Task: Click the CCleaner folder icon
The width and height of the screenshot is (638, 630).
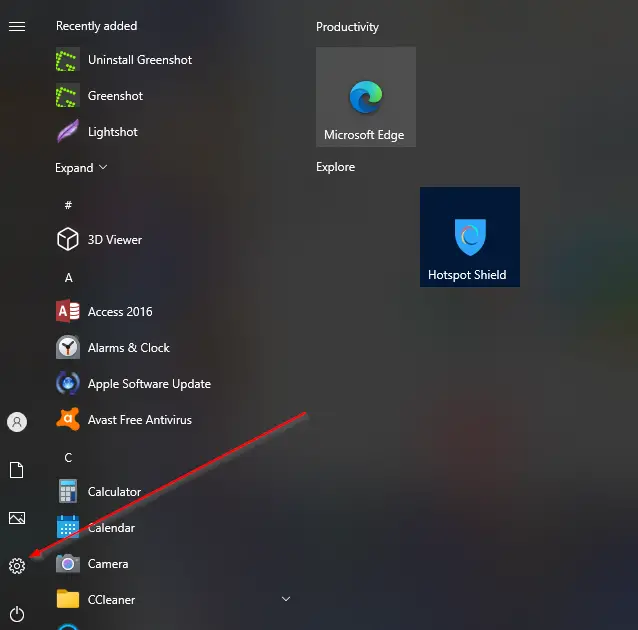Action: (68, 599)
